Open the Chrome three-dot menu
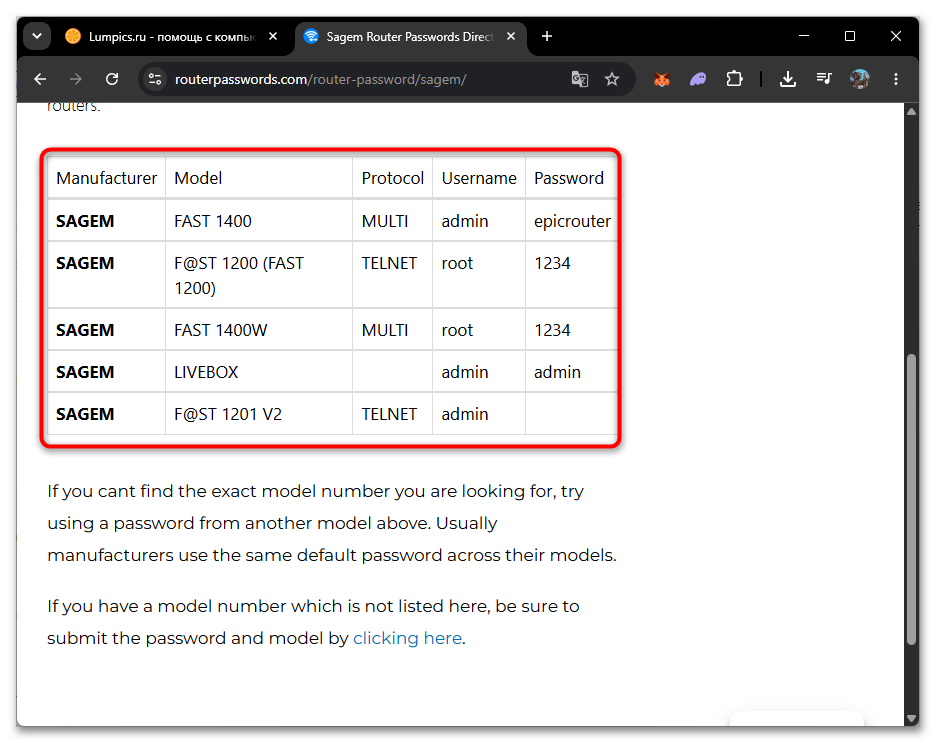936x743 pixels. pos(895,79)
